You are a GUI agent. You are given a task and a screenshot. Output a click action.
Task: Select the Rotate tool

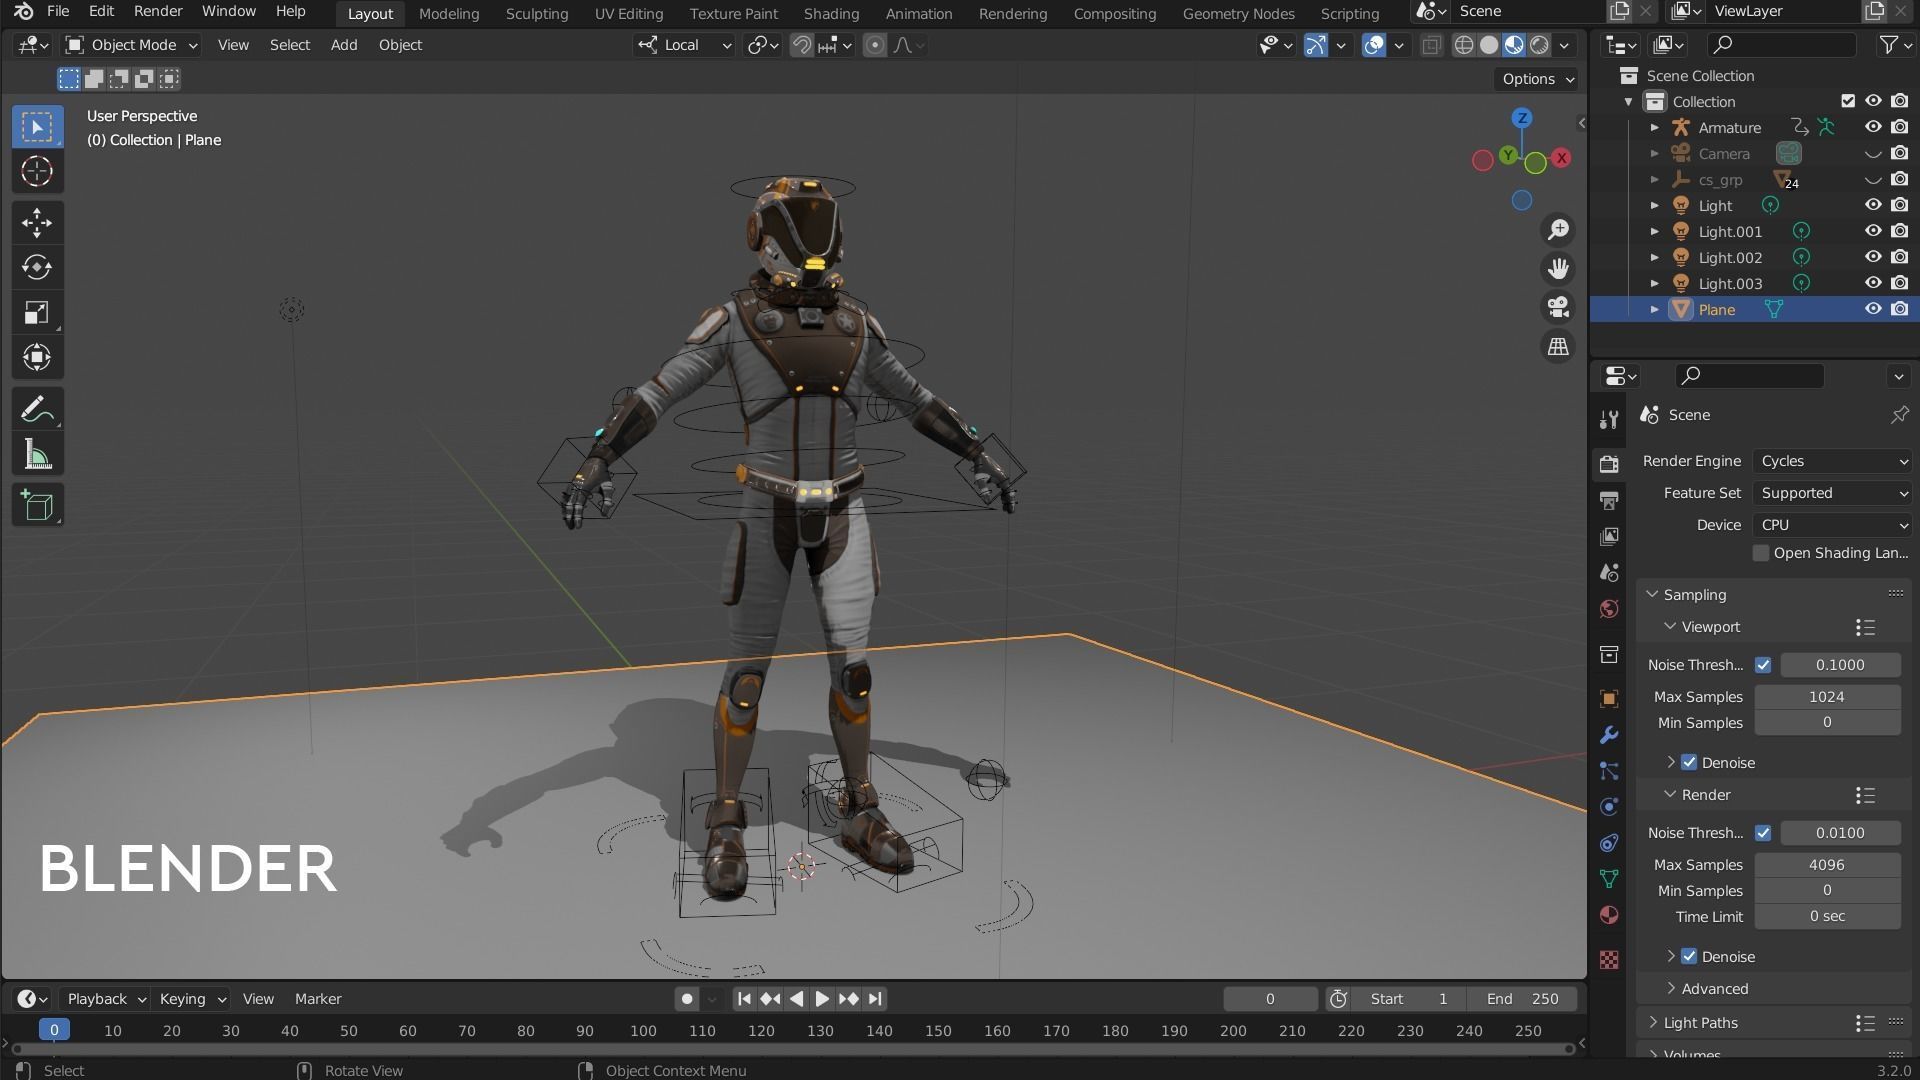[x=37, y=268]
